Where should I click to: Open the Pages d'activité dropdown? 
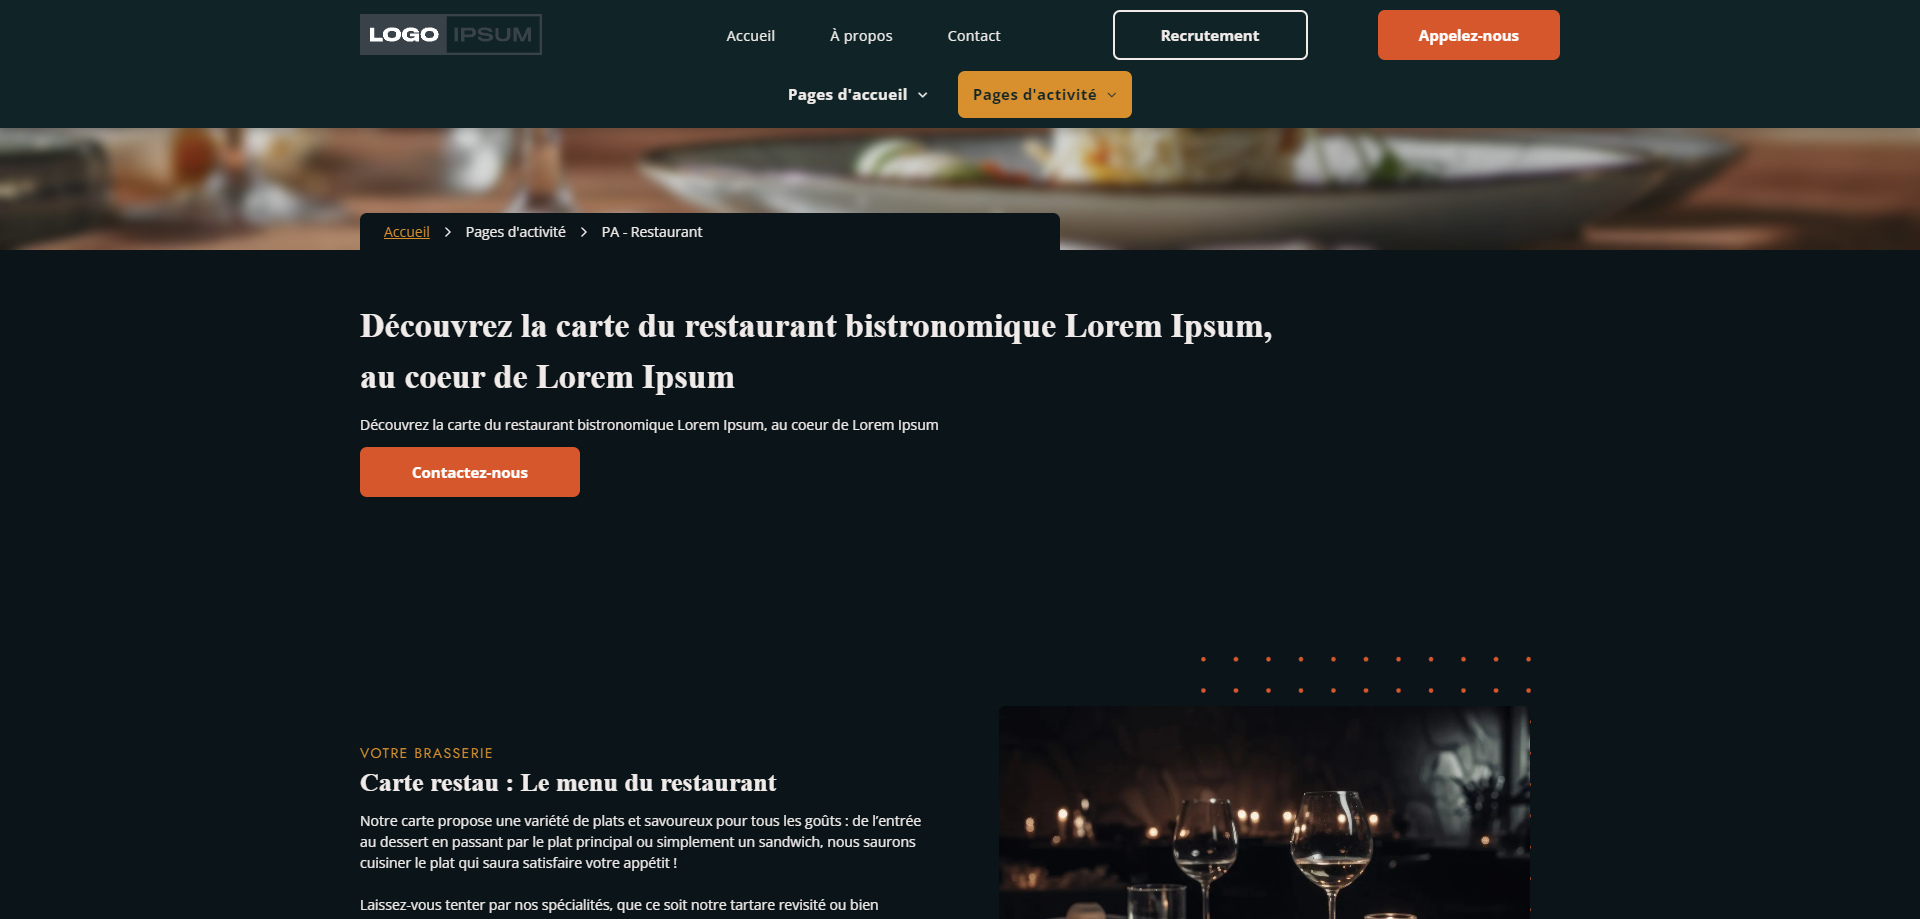(1044, 95)
